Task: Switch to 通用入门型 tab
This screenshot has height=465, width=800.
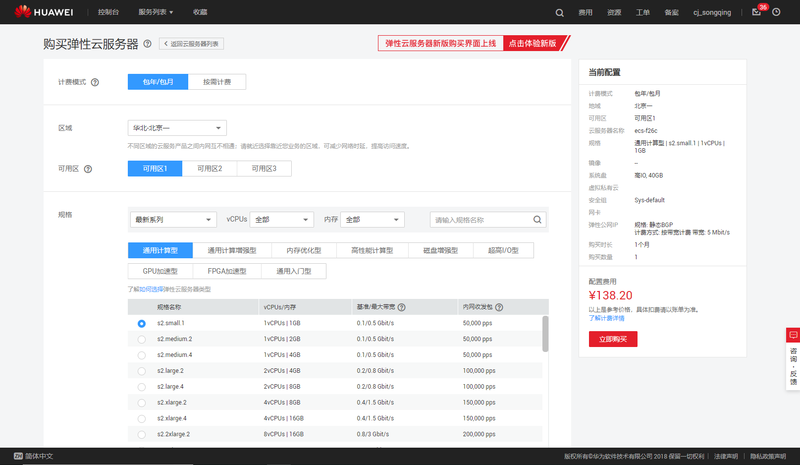Action: (294, 271)
